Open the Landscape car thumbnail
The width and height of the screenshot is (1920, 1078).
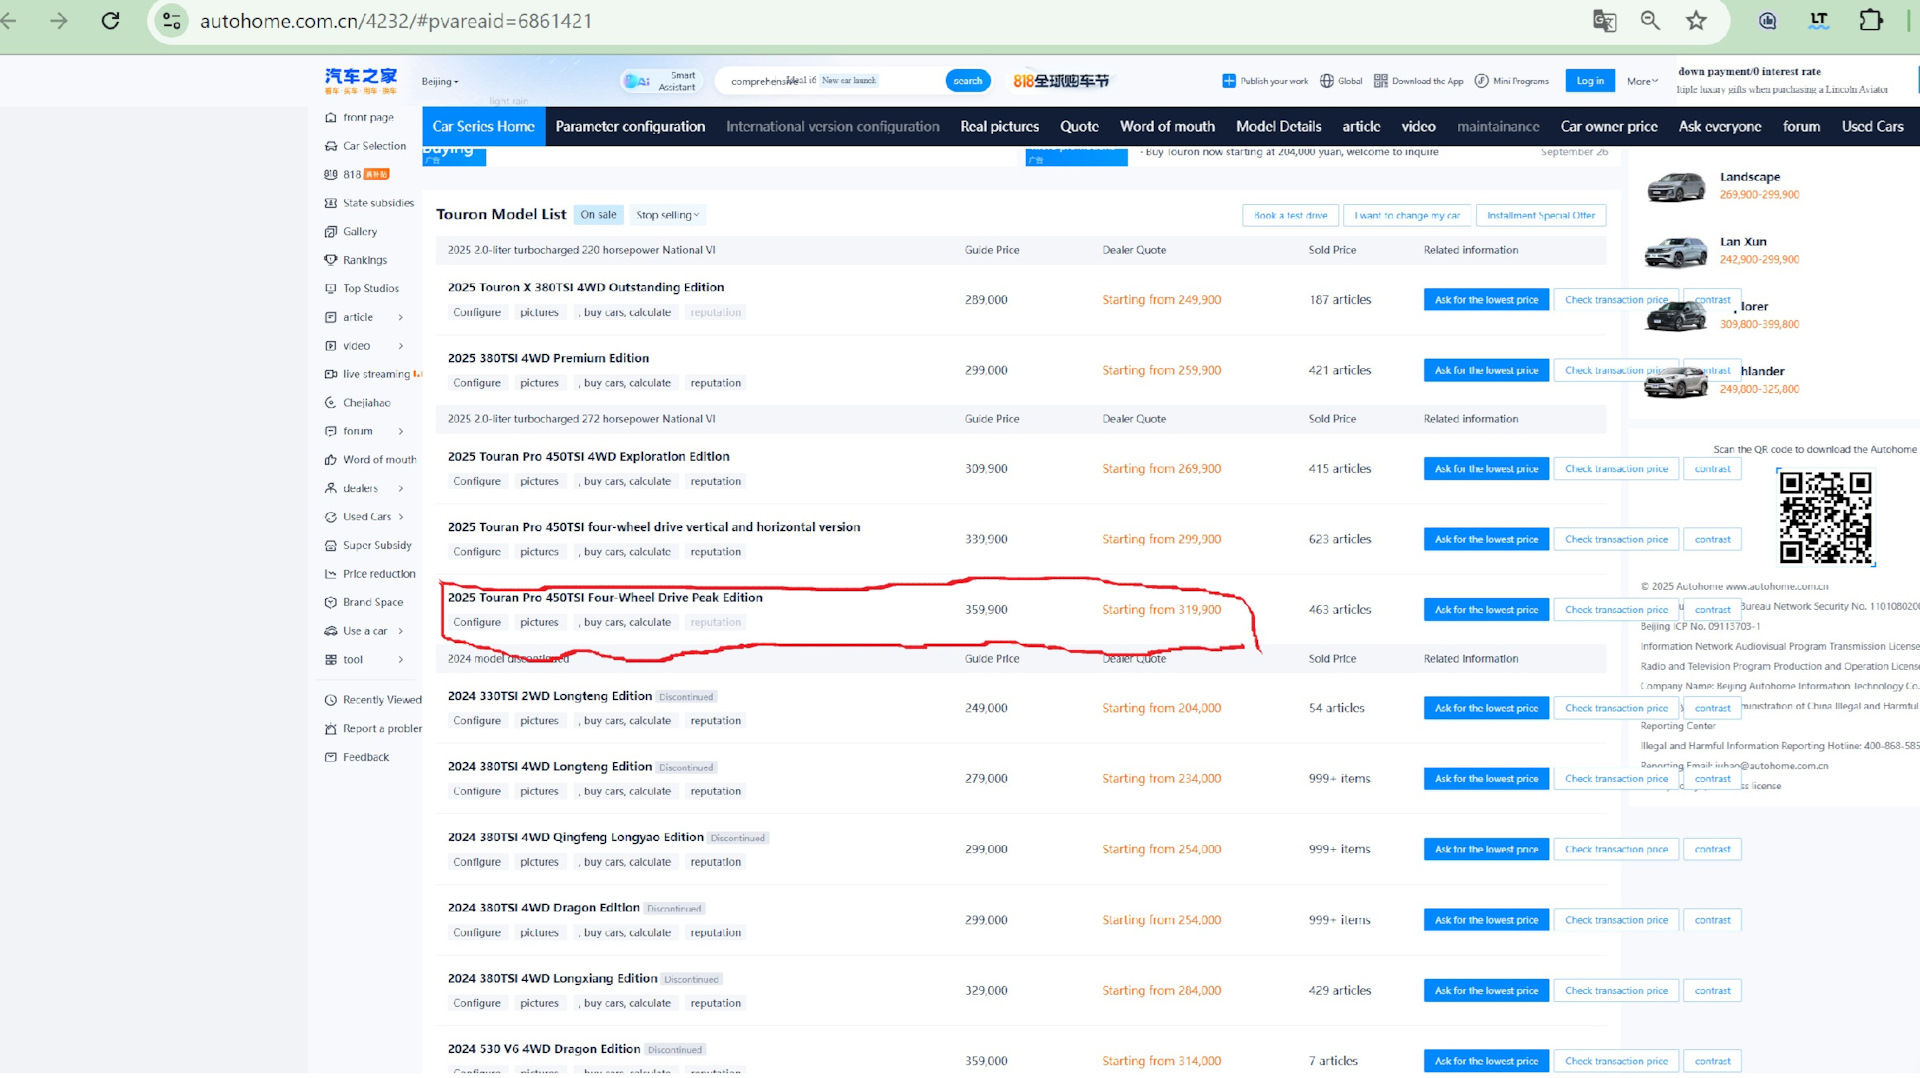[x=1676, y=186]
